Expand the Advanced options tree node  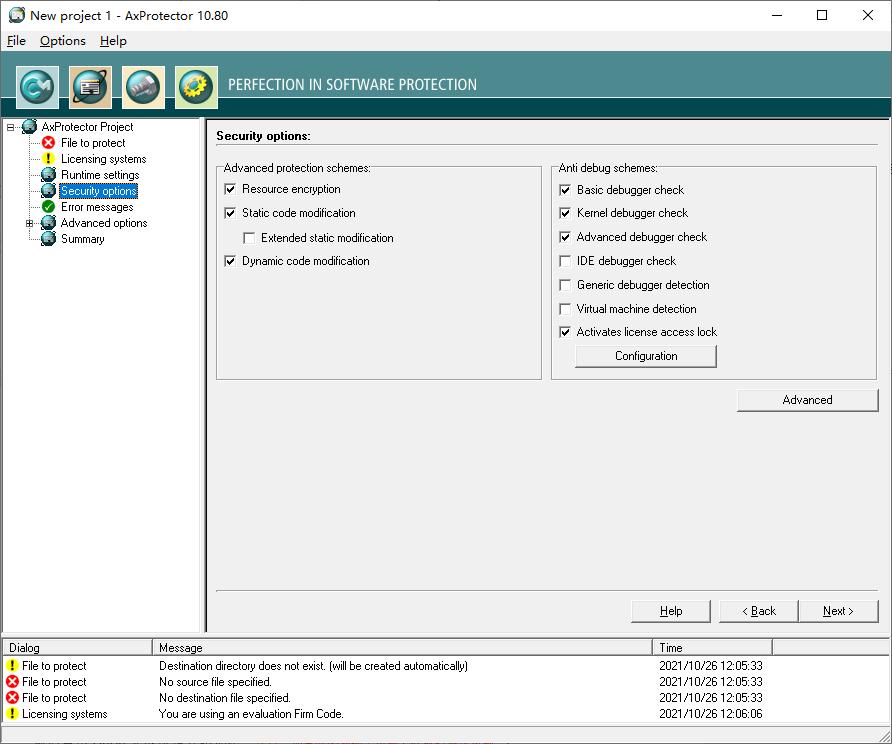click(30, 223)
